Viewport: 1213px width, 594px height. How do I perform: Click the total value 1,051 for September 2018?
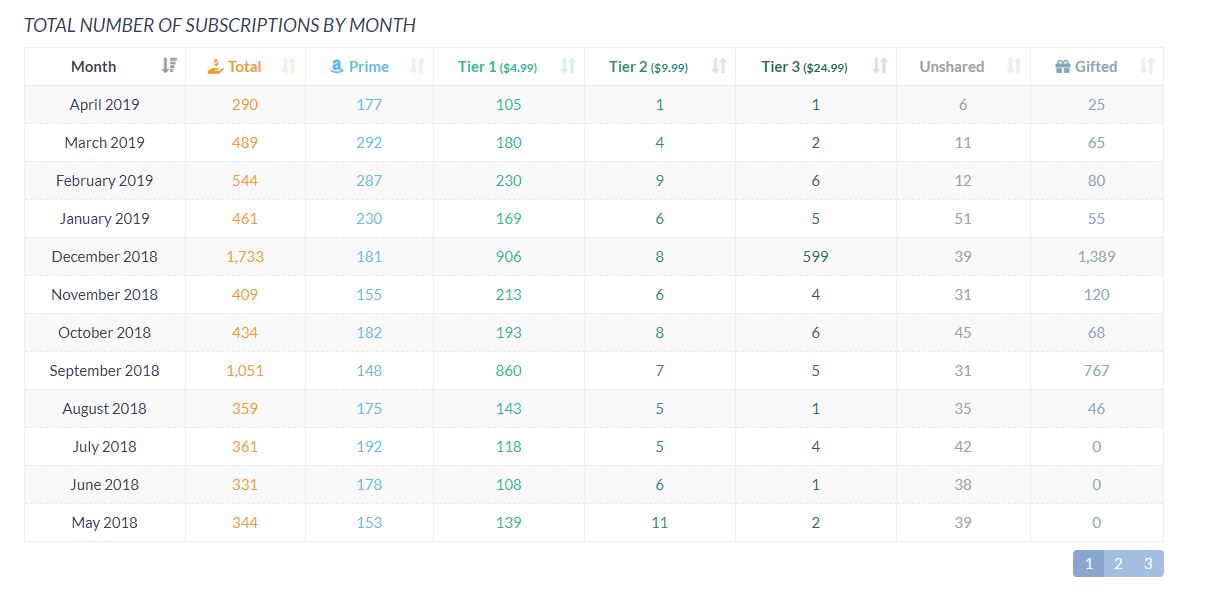pyautogui.click(x=245, y=370)
